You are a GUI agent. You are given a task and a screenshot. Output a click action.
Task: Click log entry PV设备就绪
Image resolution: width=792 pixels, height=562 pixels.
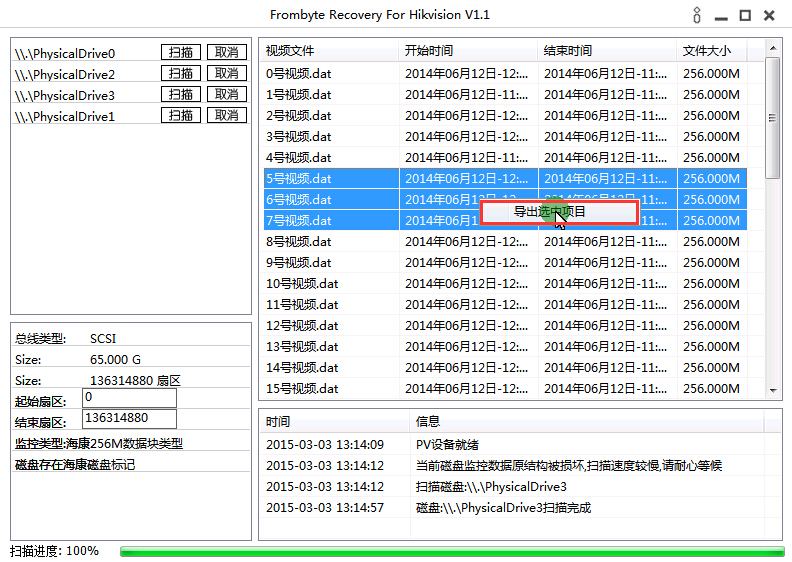[448, 445]
